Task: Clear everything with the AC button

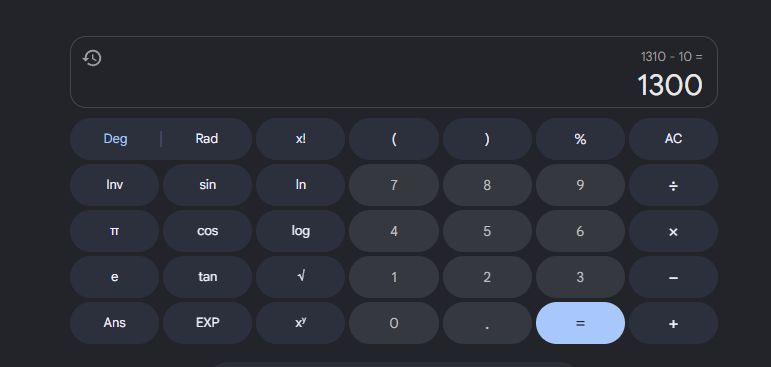Action: [673, 139]
